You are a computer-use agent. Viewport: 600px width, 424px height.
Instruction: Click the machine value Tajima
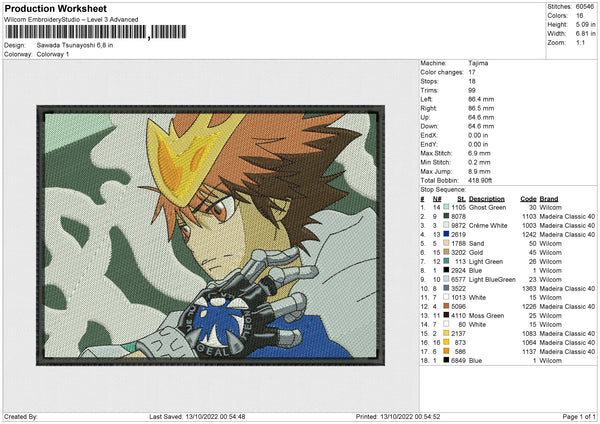click(x=478, y=63)
